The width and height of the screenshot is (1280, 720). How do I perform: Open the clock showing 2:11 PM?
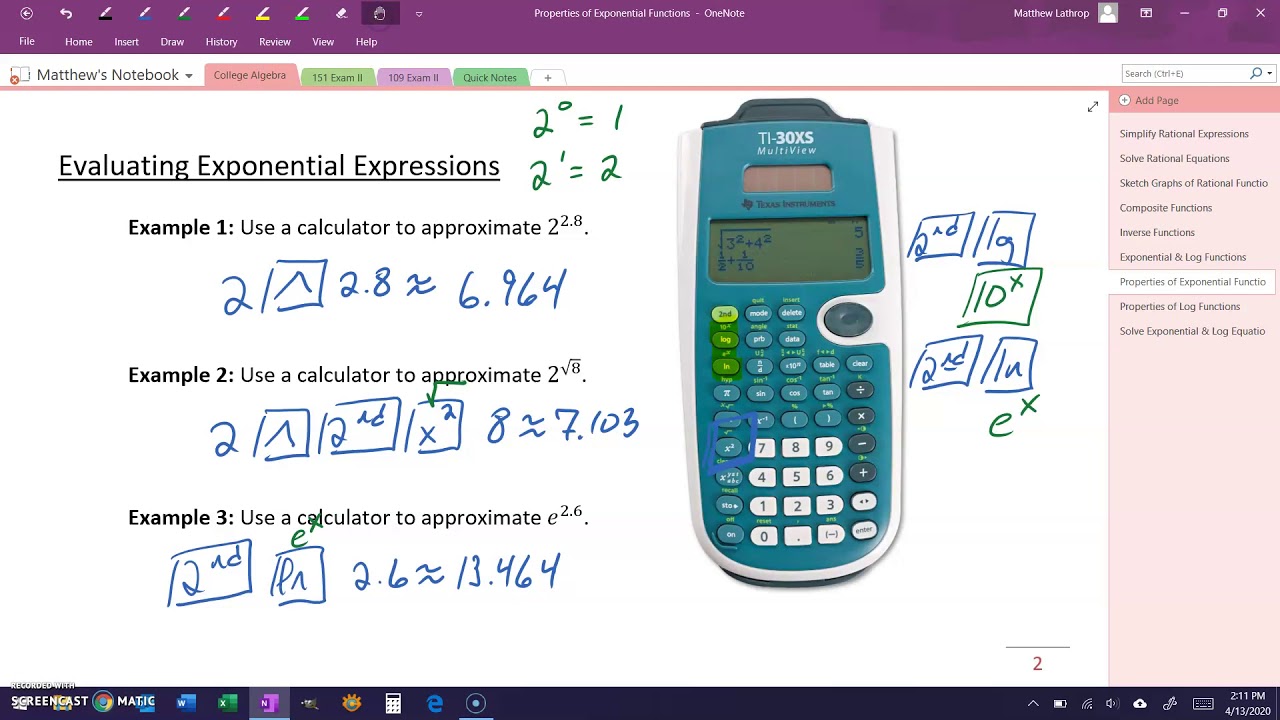pyautogui.click(x=1248, y=703)
